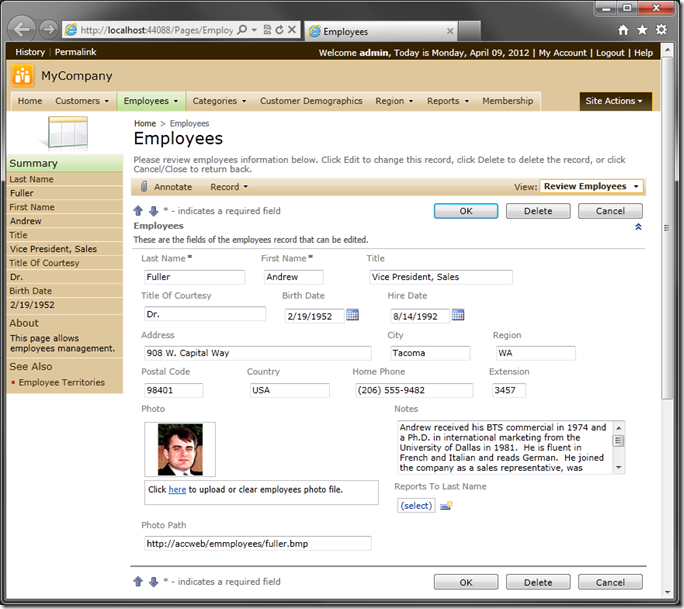Click the employee photo thumbnail

180,449
